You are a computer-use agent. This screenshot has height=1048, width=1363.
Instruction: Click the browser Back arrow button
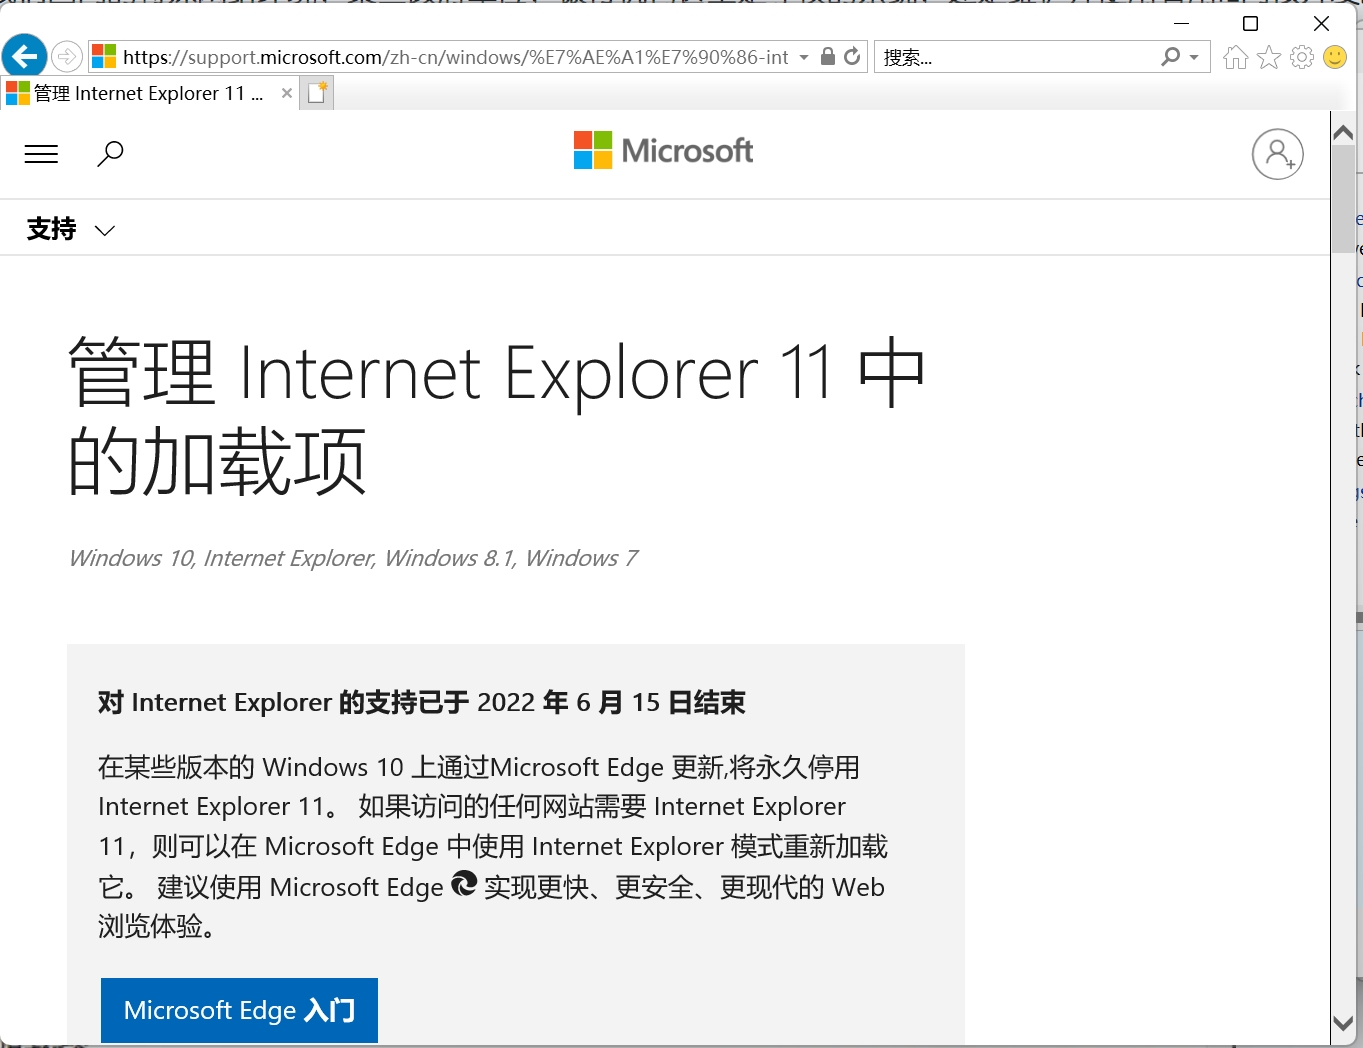[x=25, y=56]
